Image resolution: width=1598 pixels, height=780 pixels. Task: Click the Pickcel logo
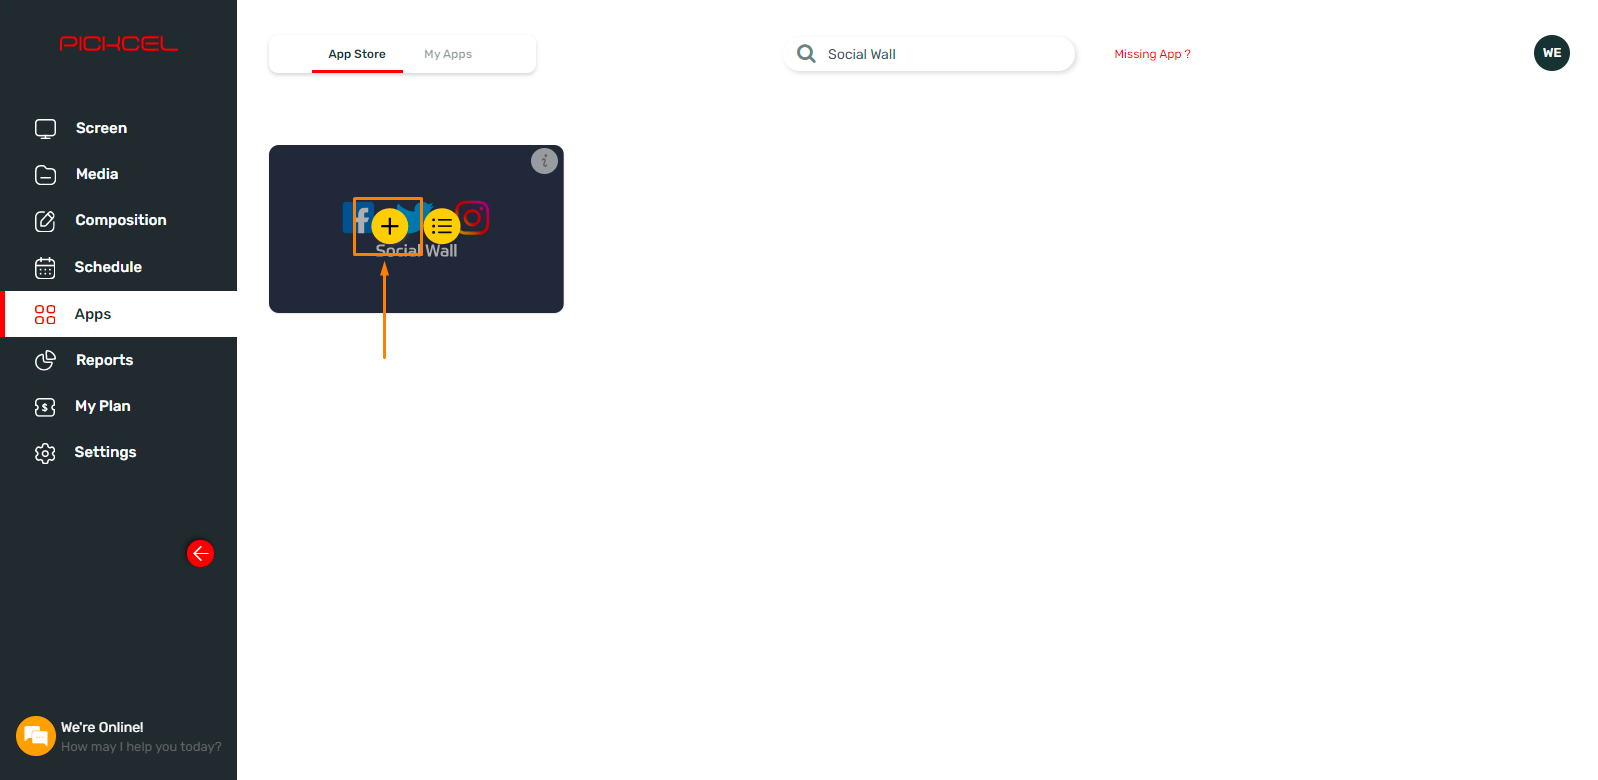click(118, 44)
